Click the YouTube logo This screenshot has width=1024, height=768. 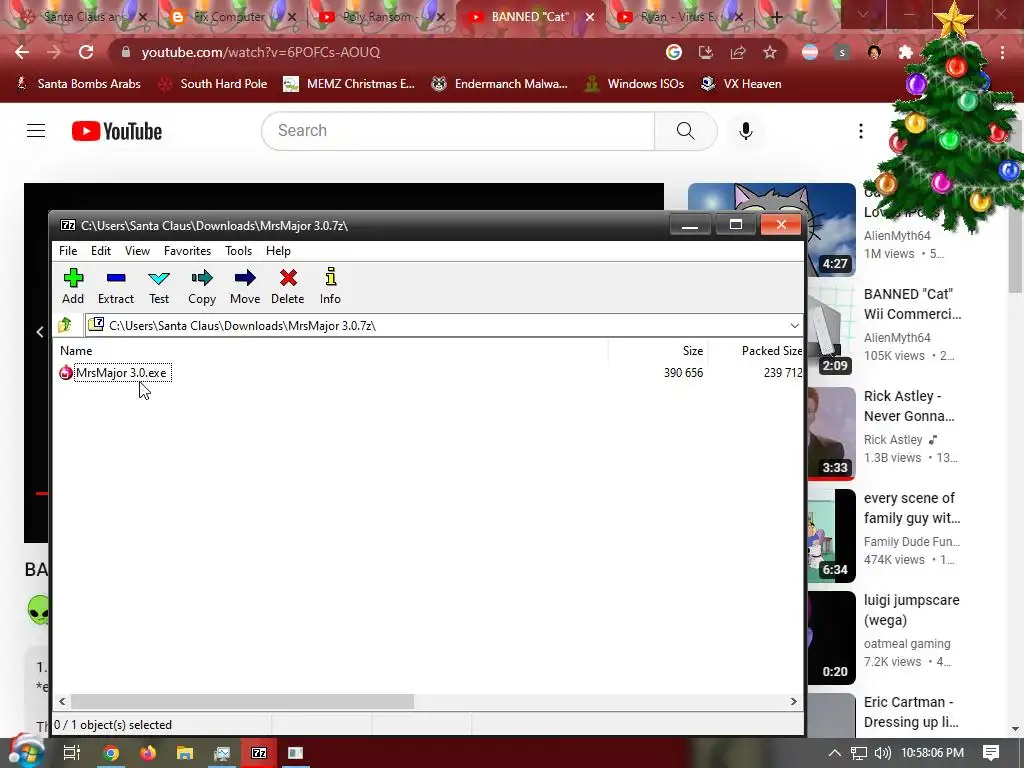(117, 131)
